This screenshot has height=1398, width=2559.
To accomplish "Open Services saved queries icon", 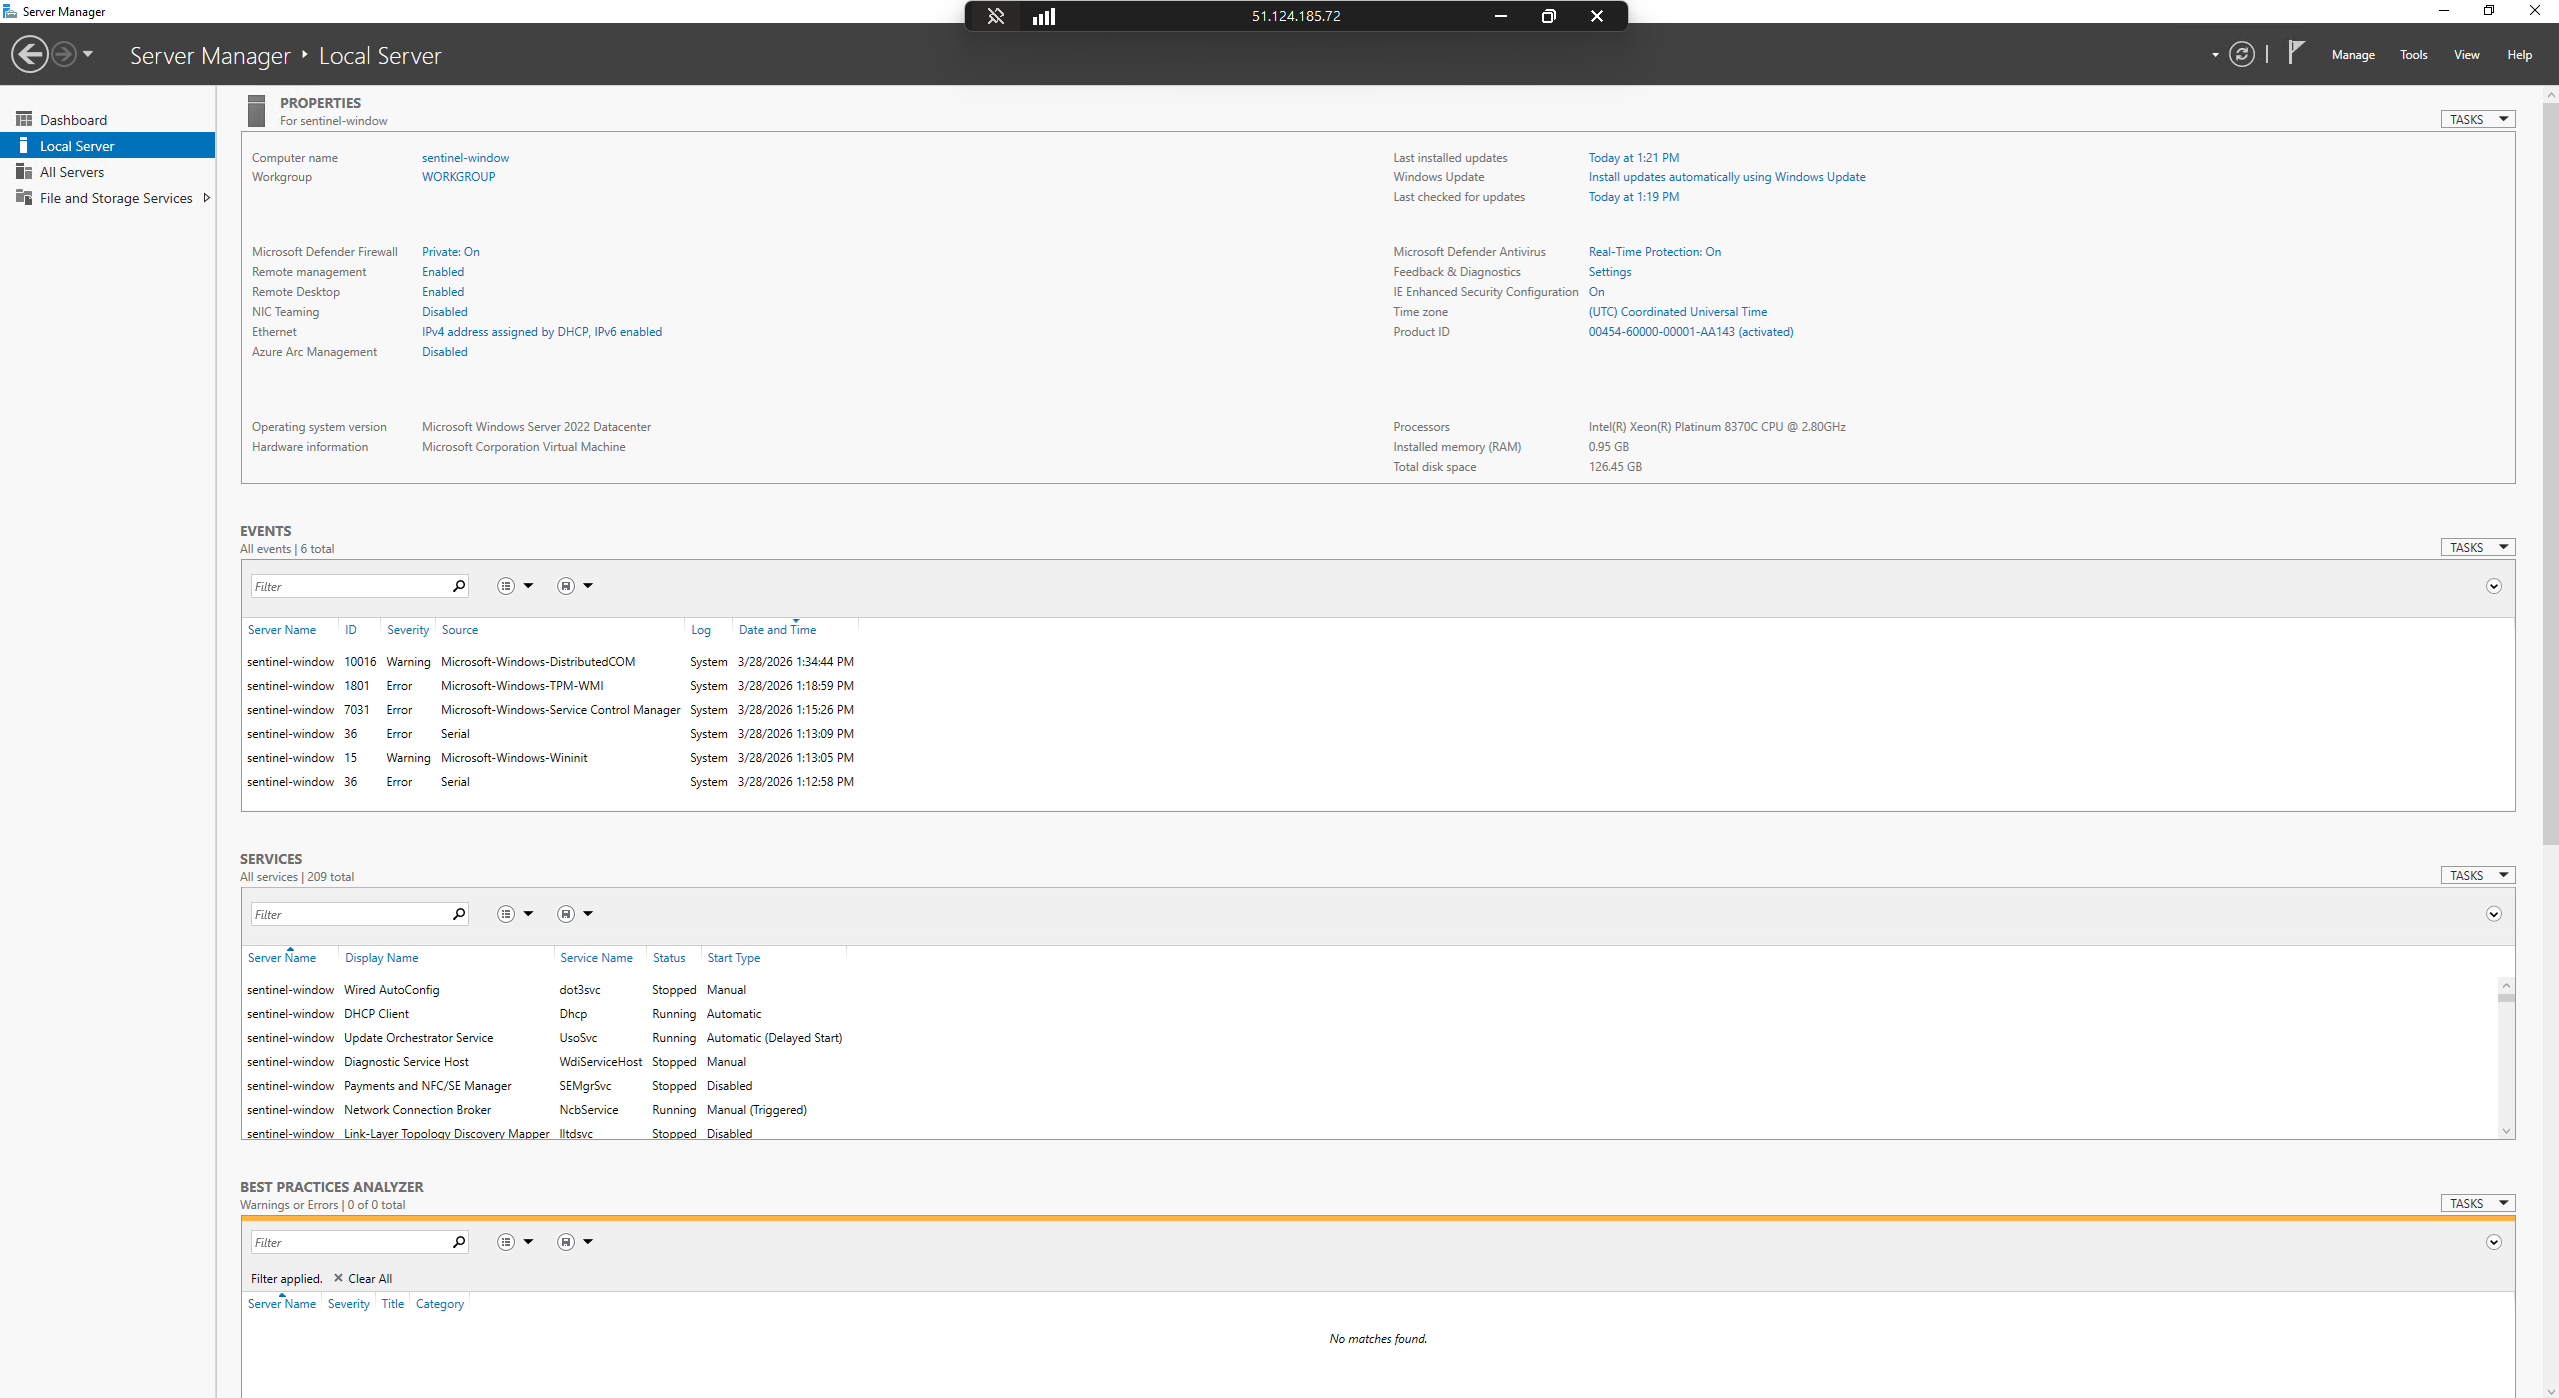I will click(566, 914).
